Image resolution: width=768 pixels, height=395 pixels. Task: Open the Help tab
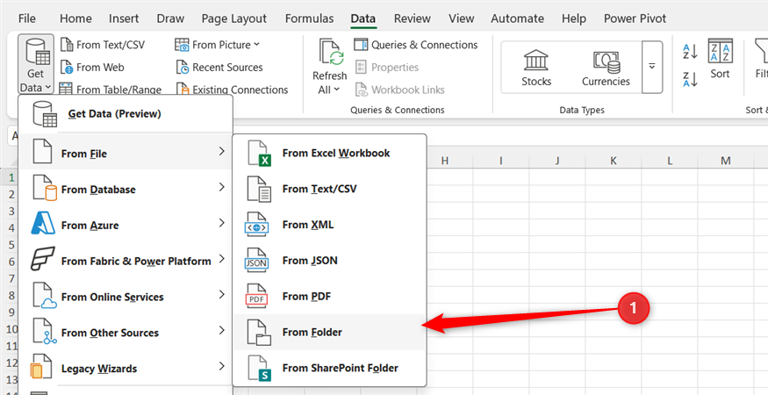[x=574, y=19]
